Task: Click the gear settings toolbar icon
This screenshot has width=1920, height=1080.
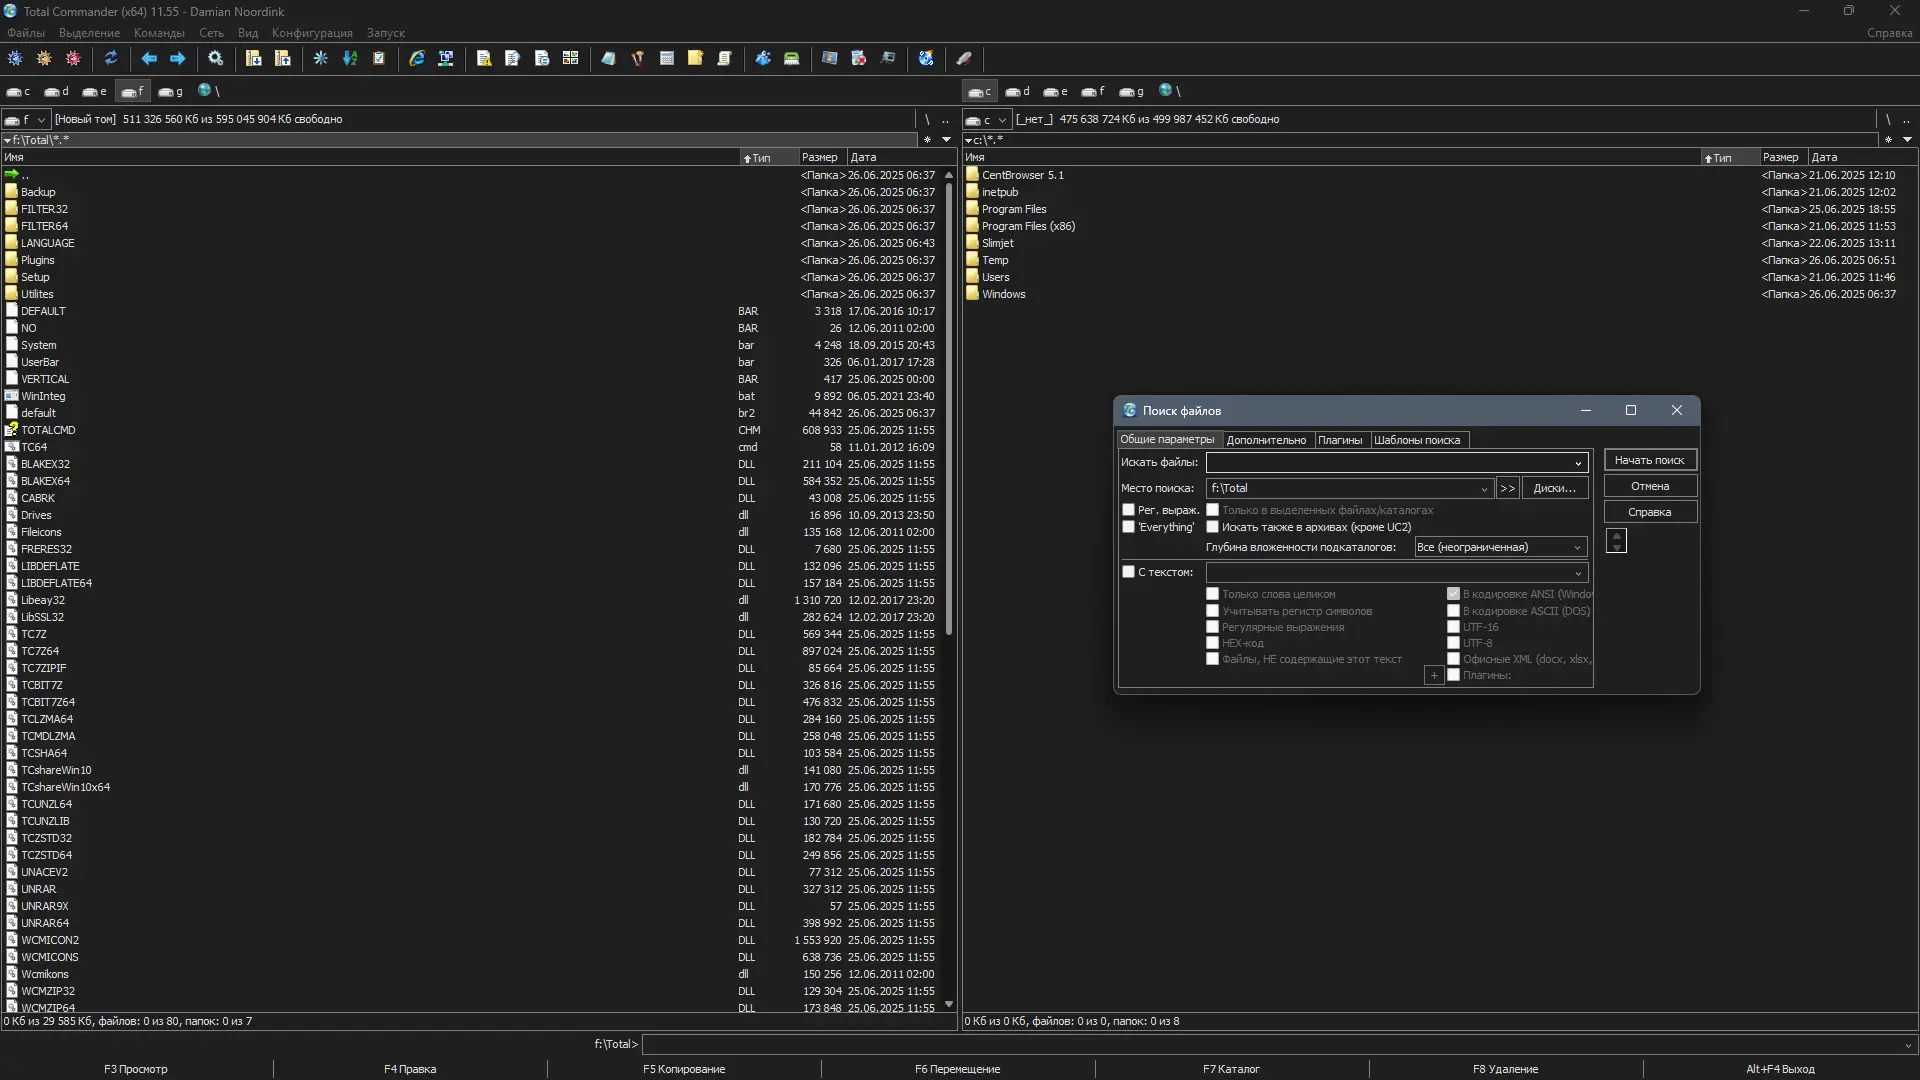Action: click(215, 59)
